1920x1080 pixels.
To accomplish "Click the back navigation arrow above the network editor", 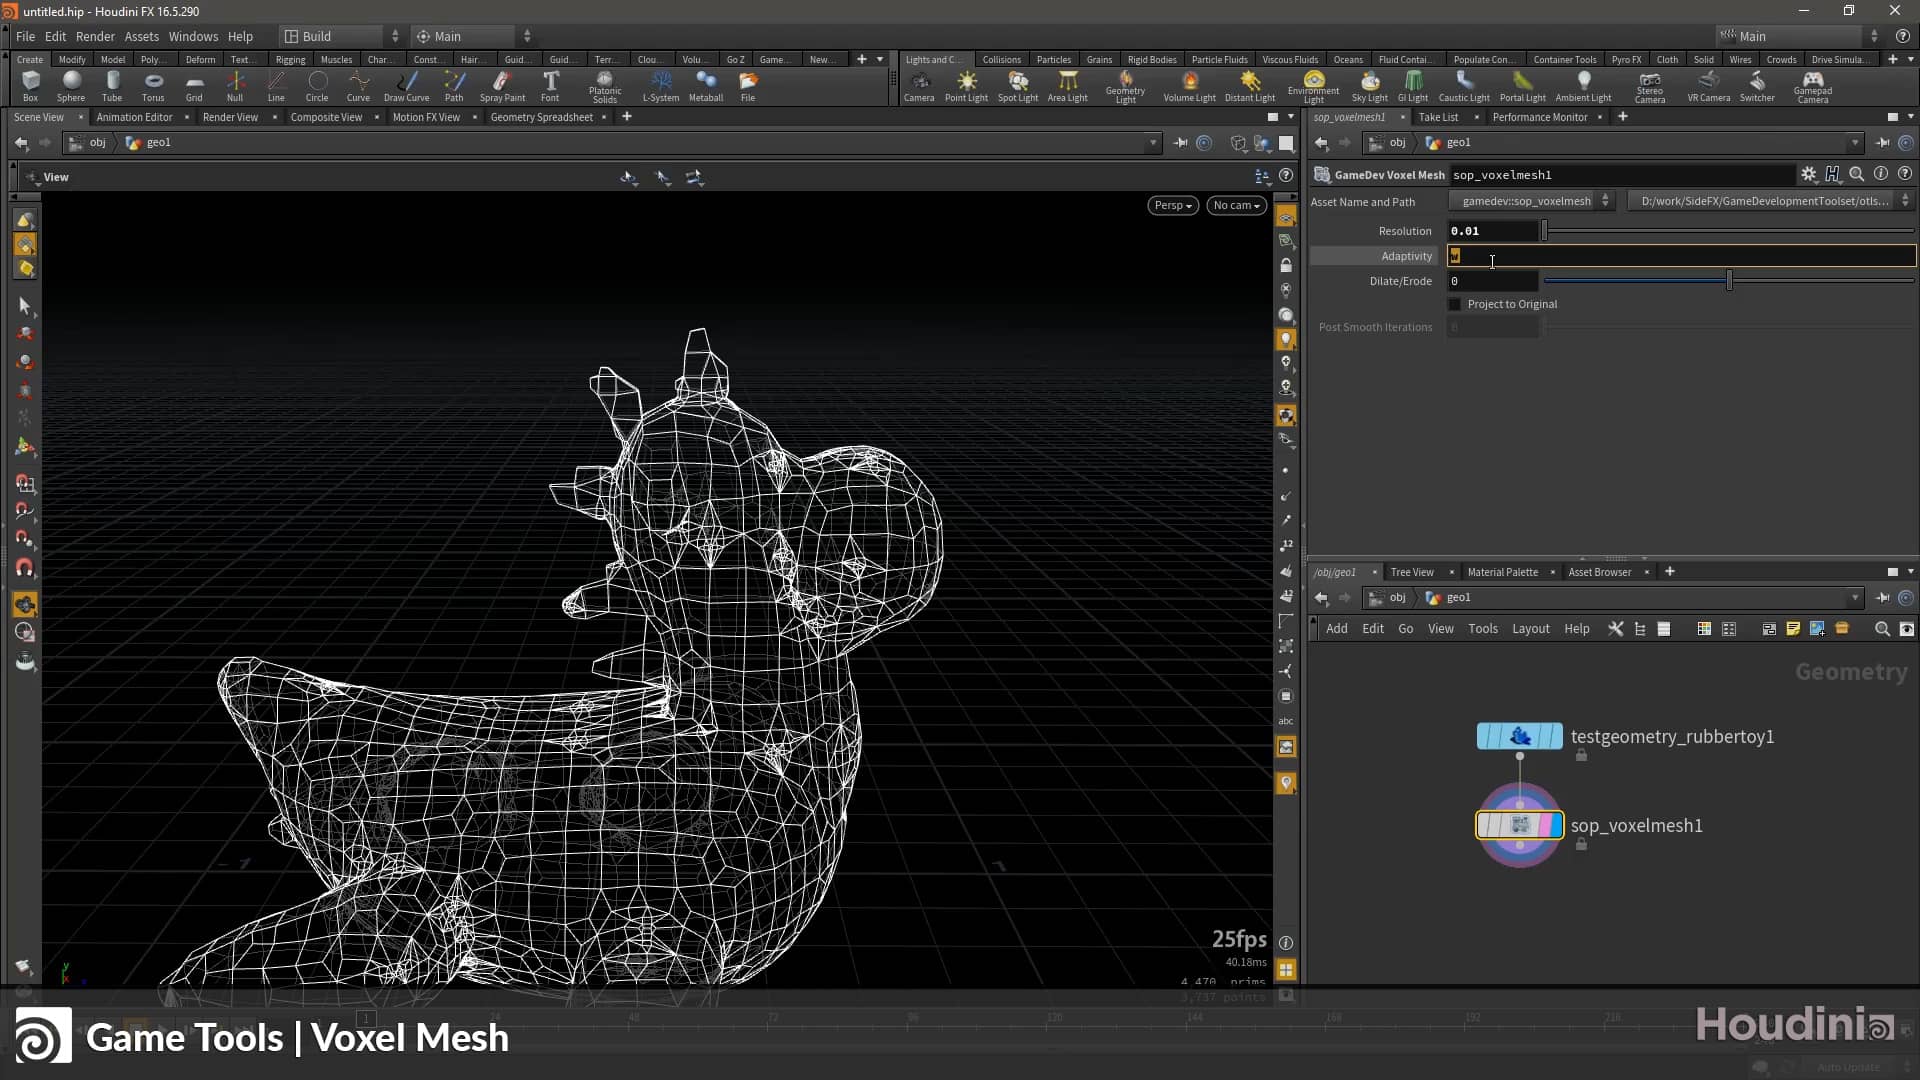I will point(1322,597).
